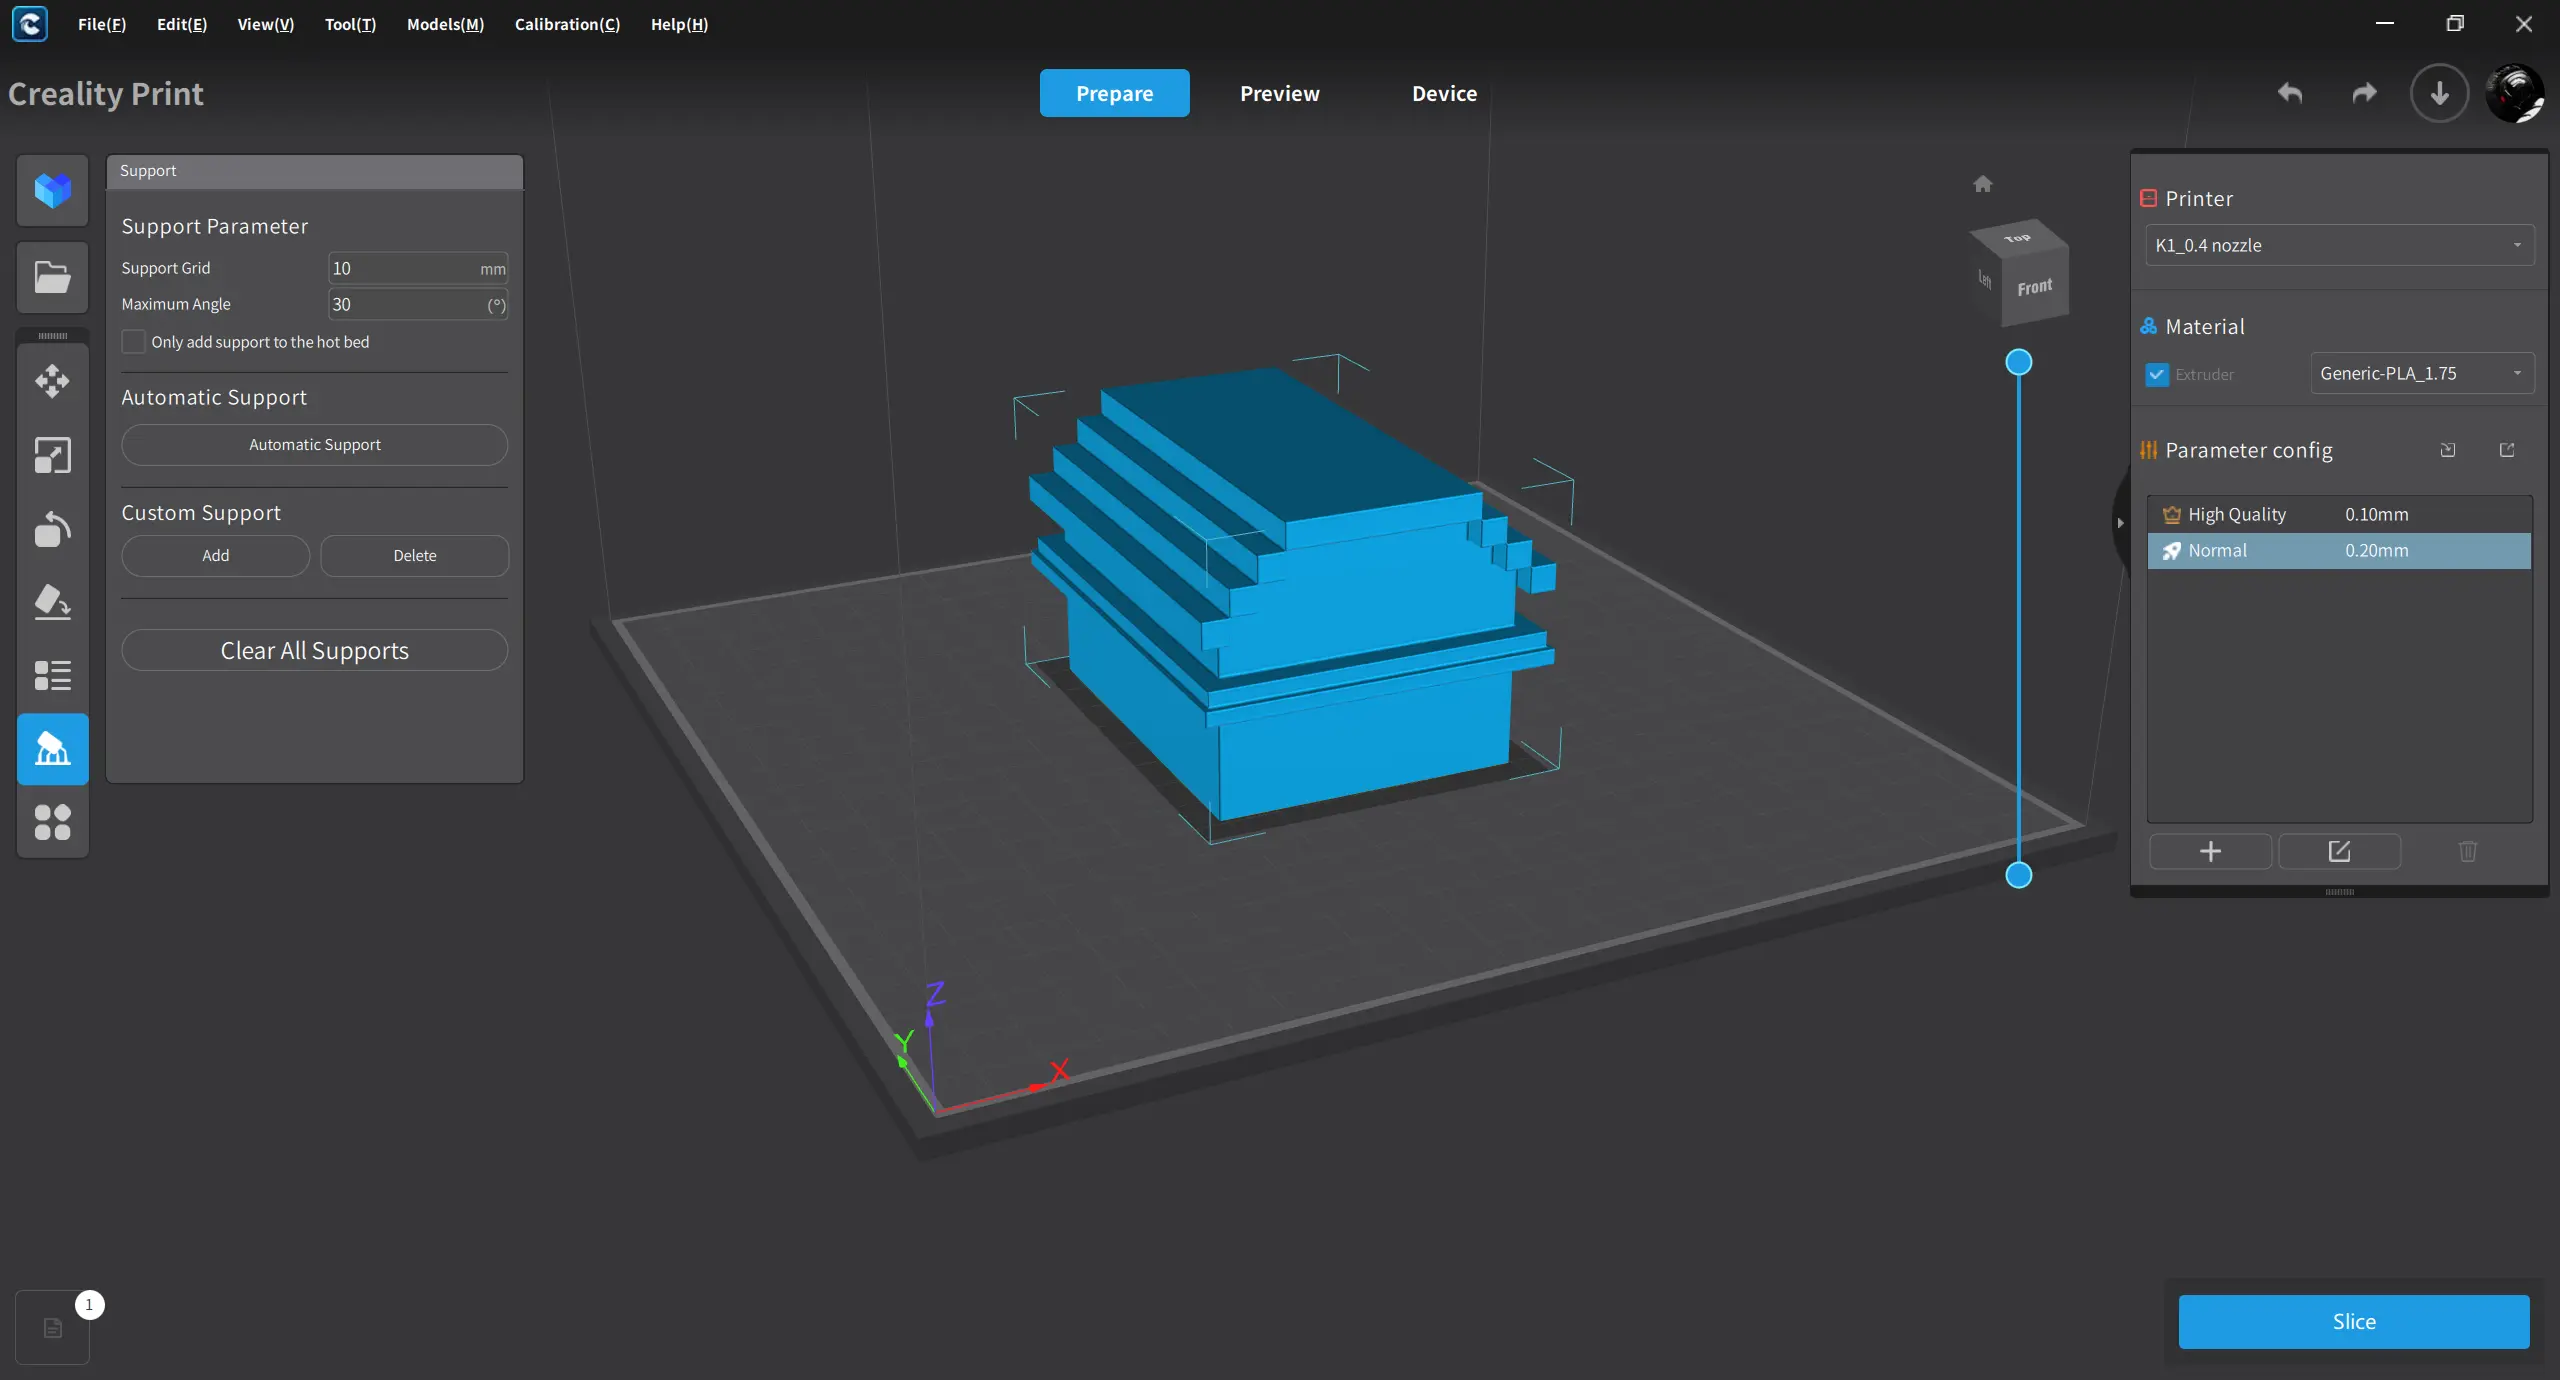This screenshot has height=1380, width=2560.
Task: Click the Parameter config heading
Action: [x=2248, y=450]
